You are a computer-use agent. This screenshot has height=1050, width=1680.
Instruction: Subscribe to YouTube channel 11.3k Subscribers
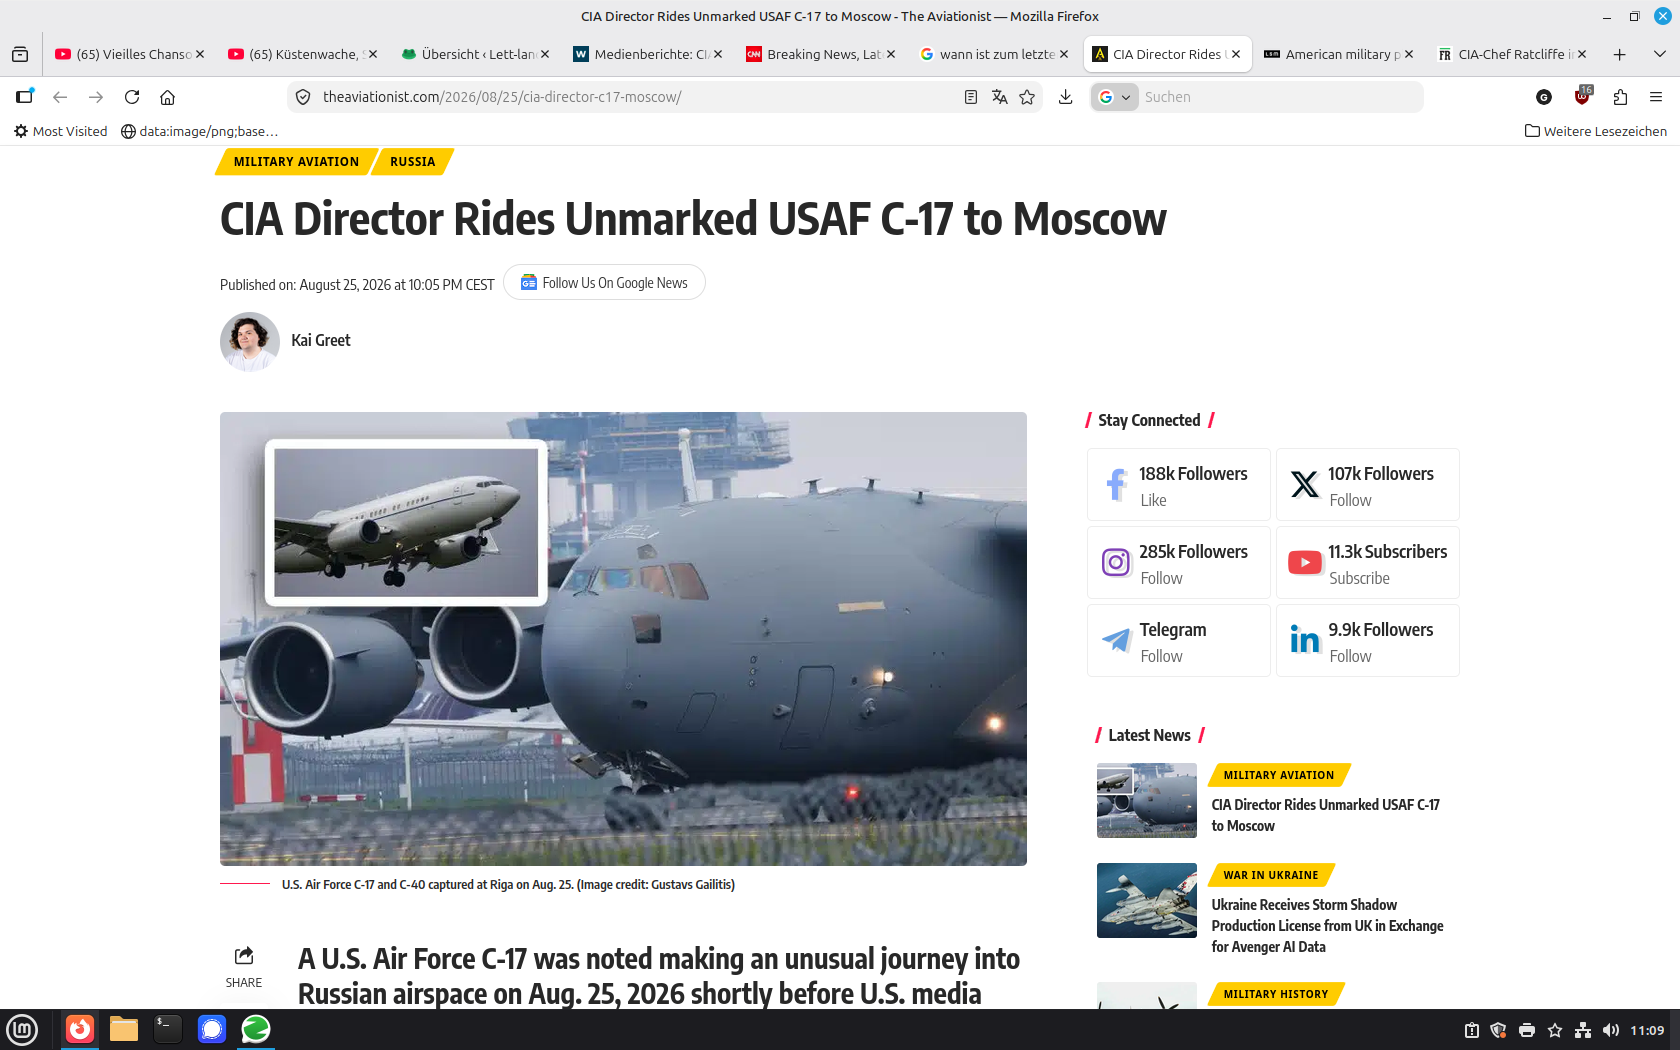click(x=1368, y=563)
